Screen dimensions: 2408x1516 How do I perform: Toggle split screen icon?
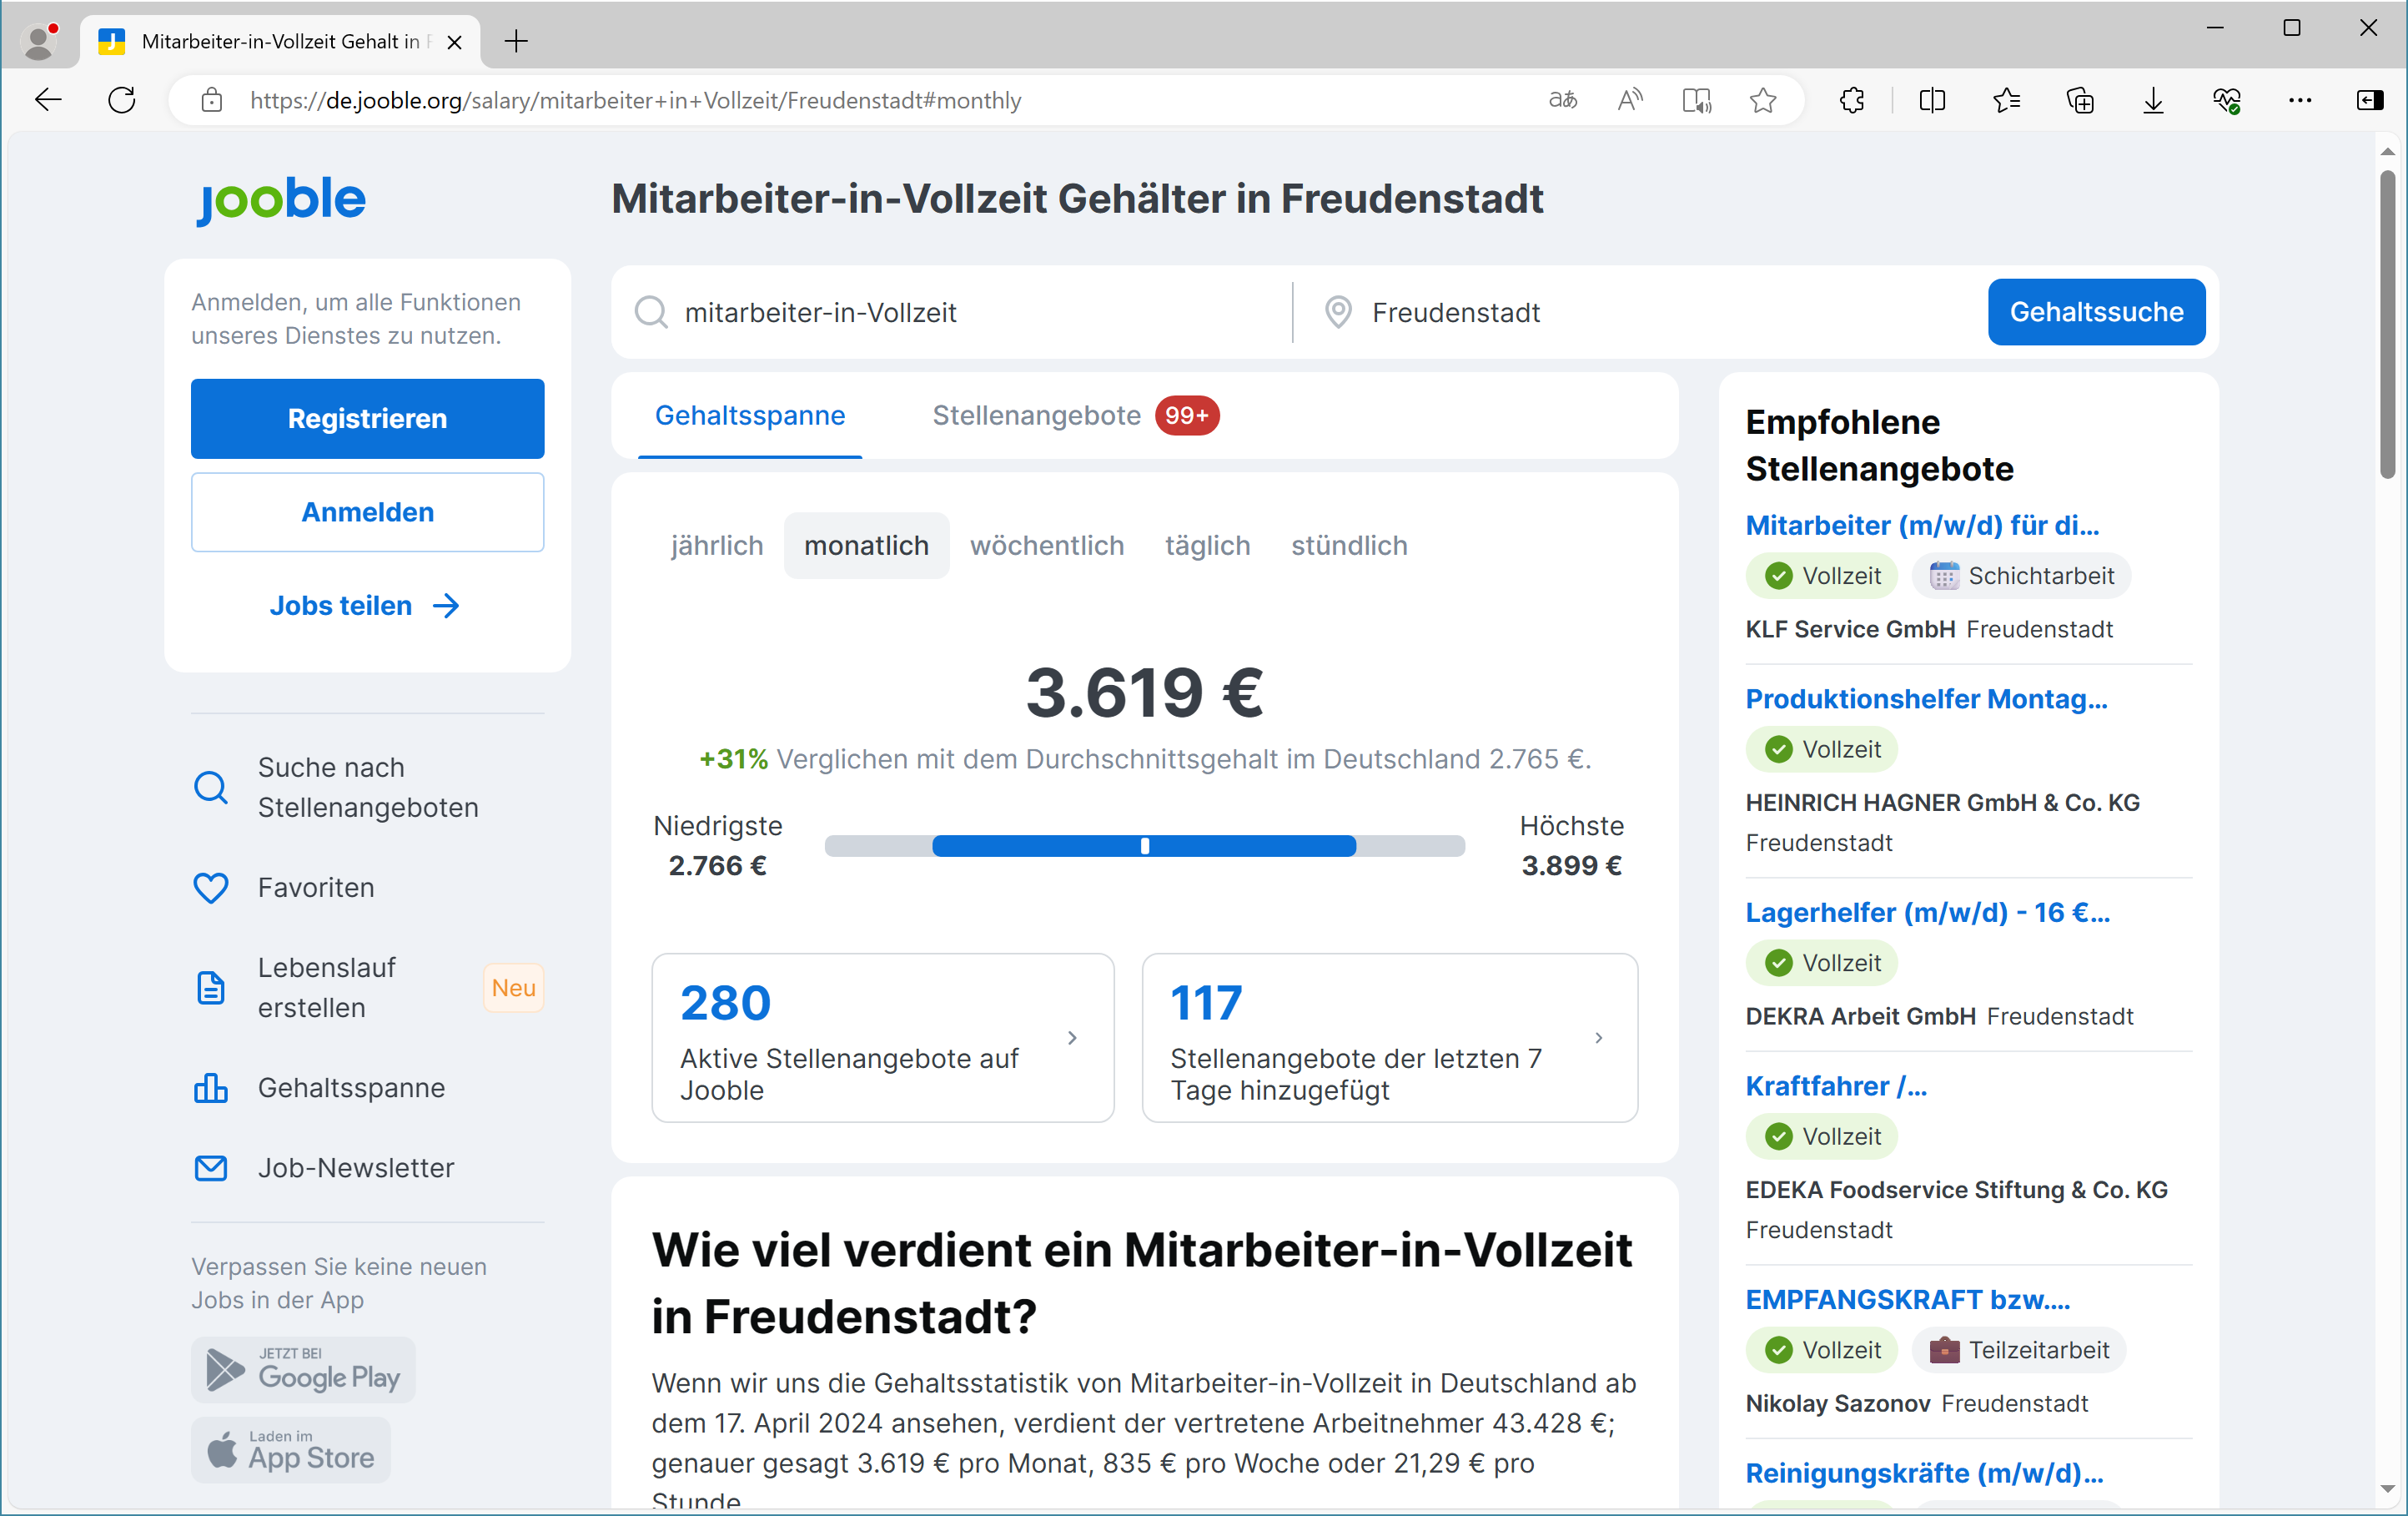pyautogui.click(x=1933, y=100)
